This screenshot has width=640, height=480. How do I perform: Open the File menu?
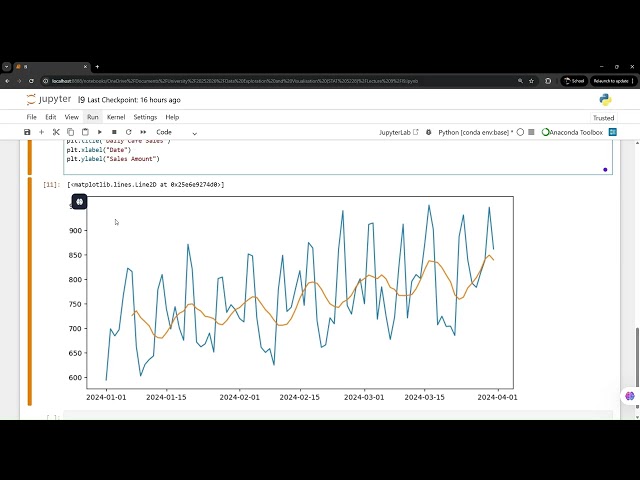pos(31,117)
